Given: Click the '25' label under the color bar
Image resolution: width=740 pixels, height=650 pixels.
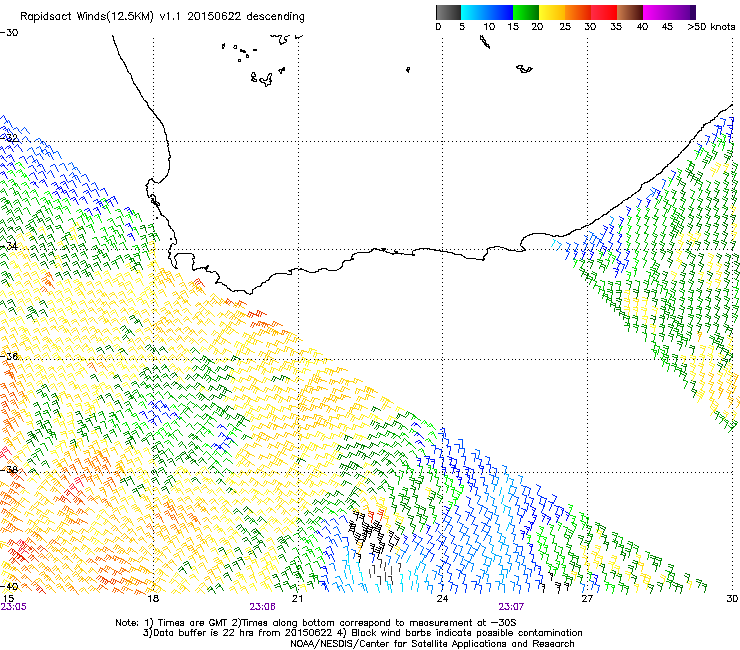Looking at the screenshot, I should (565, 27).
